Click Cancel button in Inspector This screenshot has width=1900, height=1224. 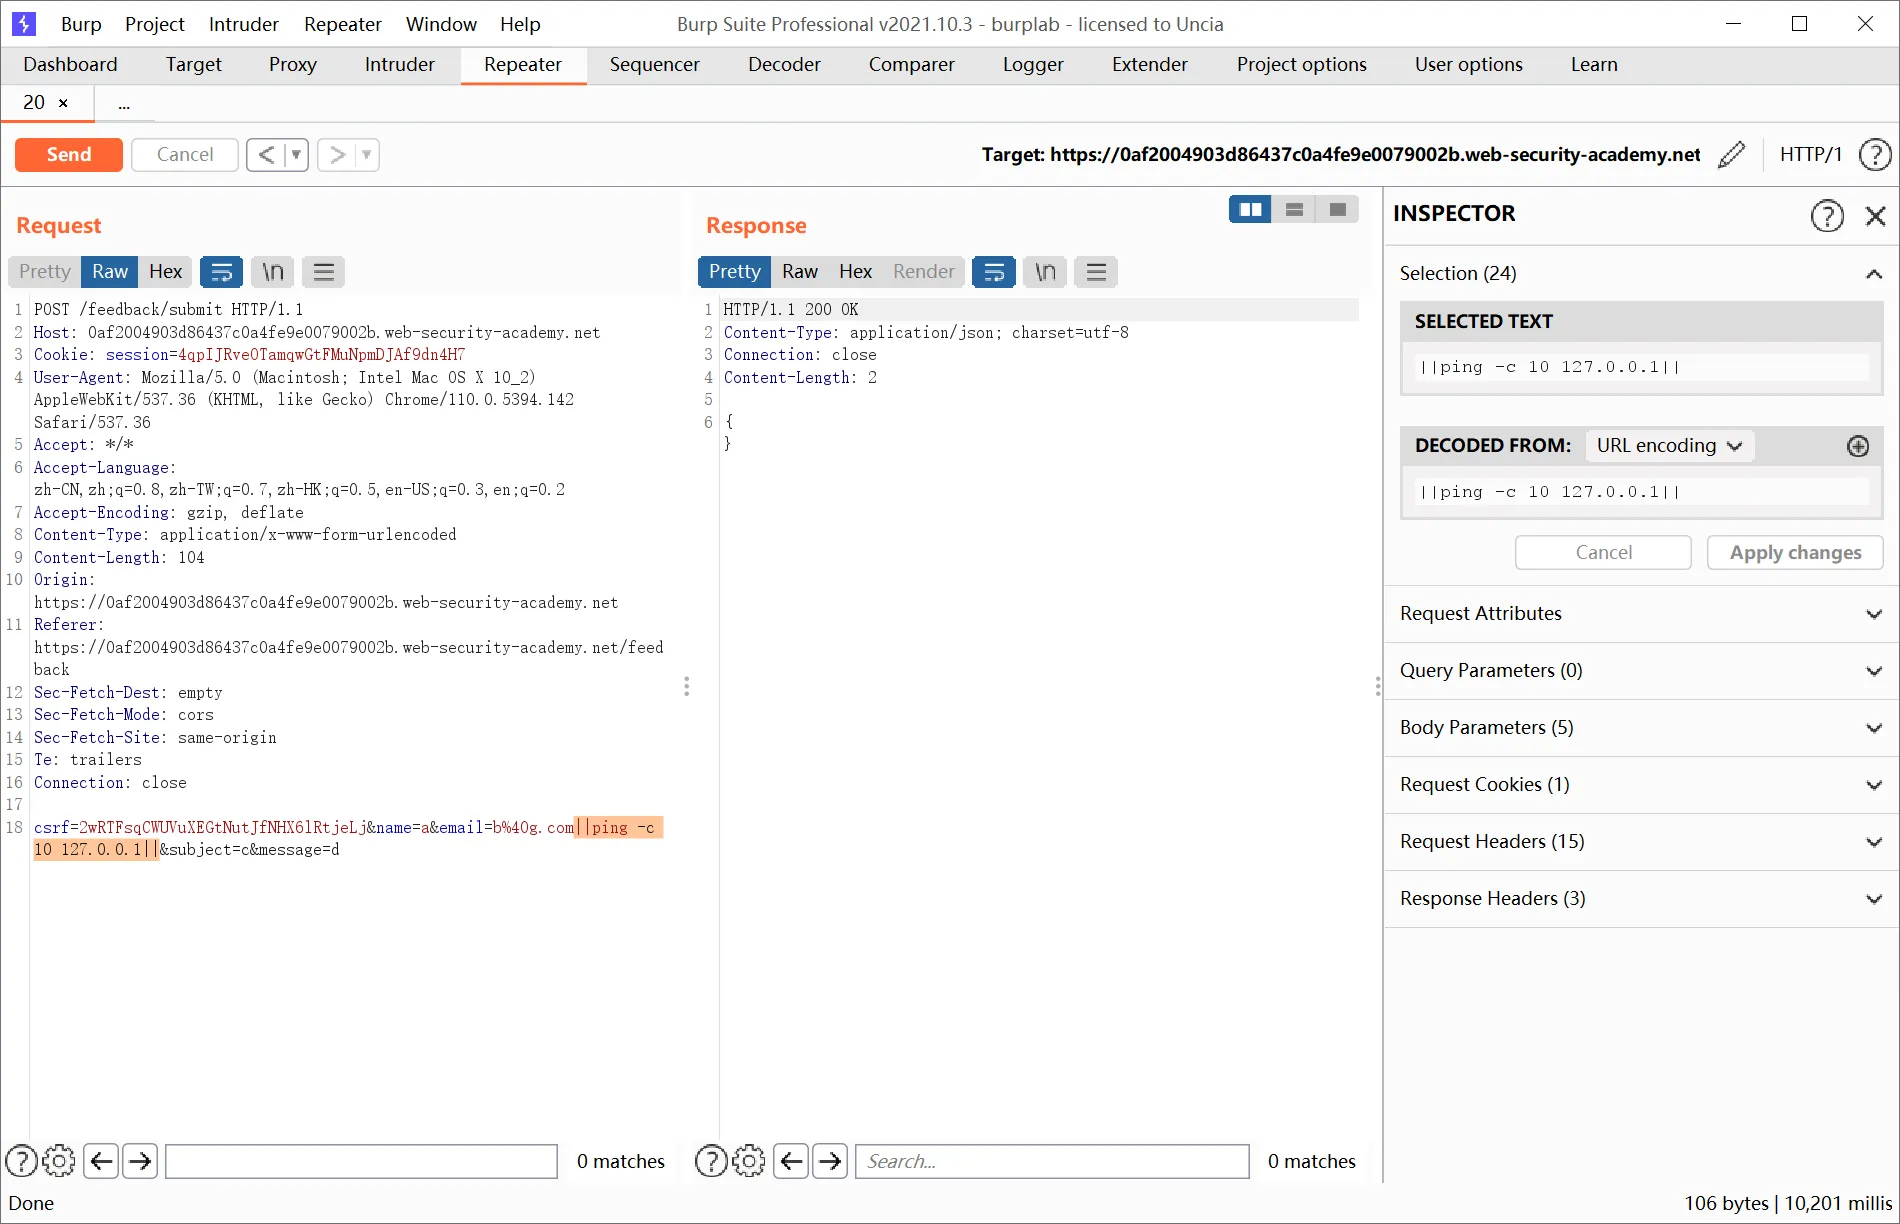pyautogui.click(x=1603, y=553)
